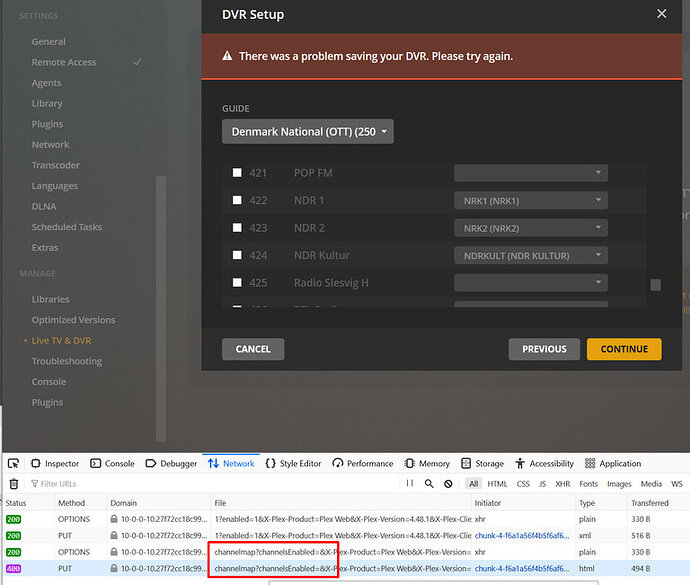Open network search magnifier icon
The image size is (690, 585).
pos(429,484)
